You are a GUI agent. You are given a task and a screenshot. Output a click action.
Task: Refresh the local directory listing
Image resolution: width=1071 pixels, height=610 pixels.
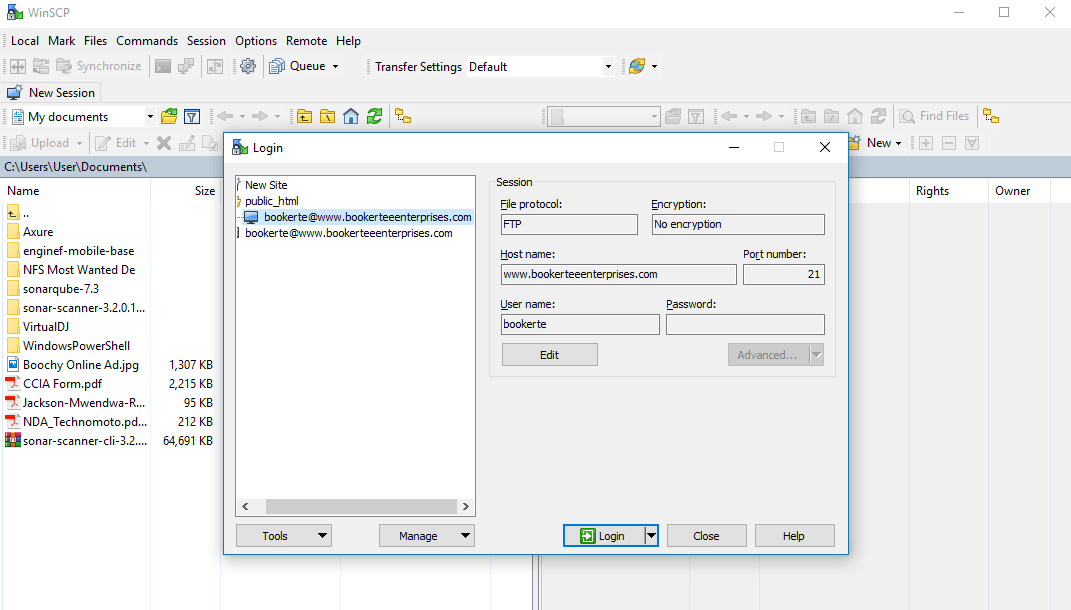(x=374, y=117)
